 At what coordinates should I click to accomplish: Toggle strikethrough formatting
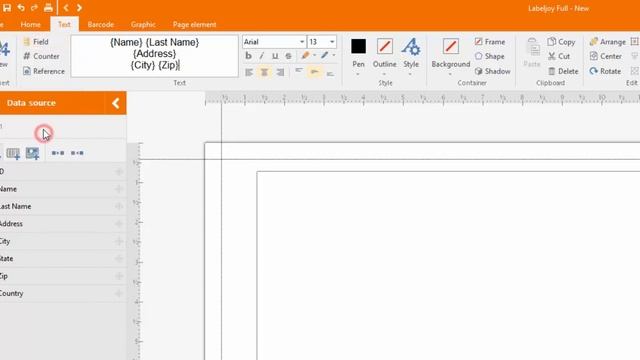(289, 56)
